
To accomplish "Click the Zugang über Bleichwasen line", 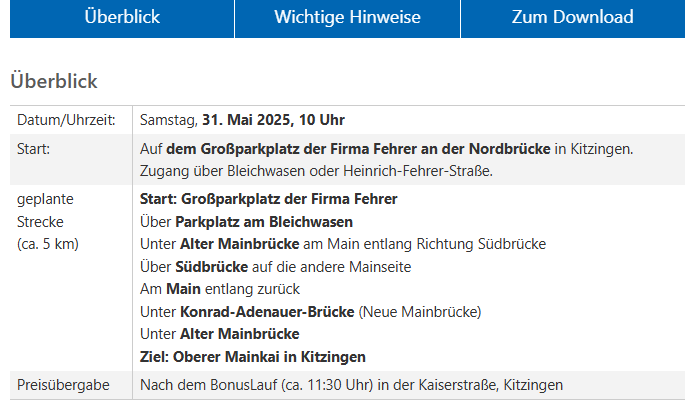I will [316, 171].
